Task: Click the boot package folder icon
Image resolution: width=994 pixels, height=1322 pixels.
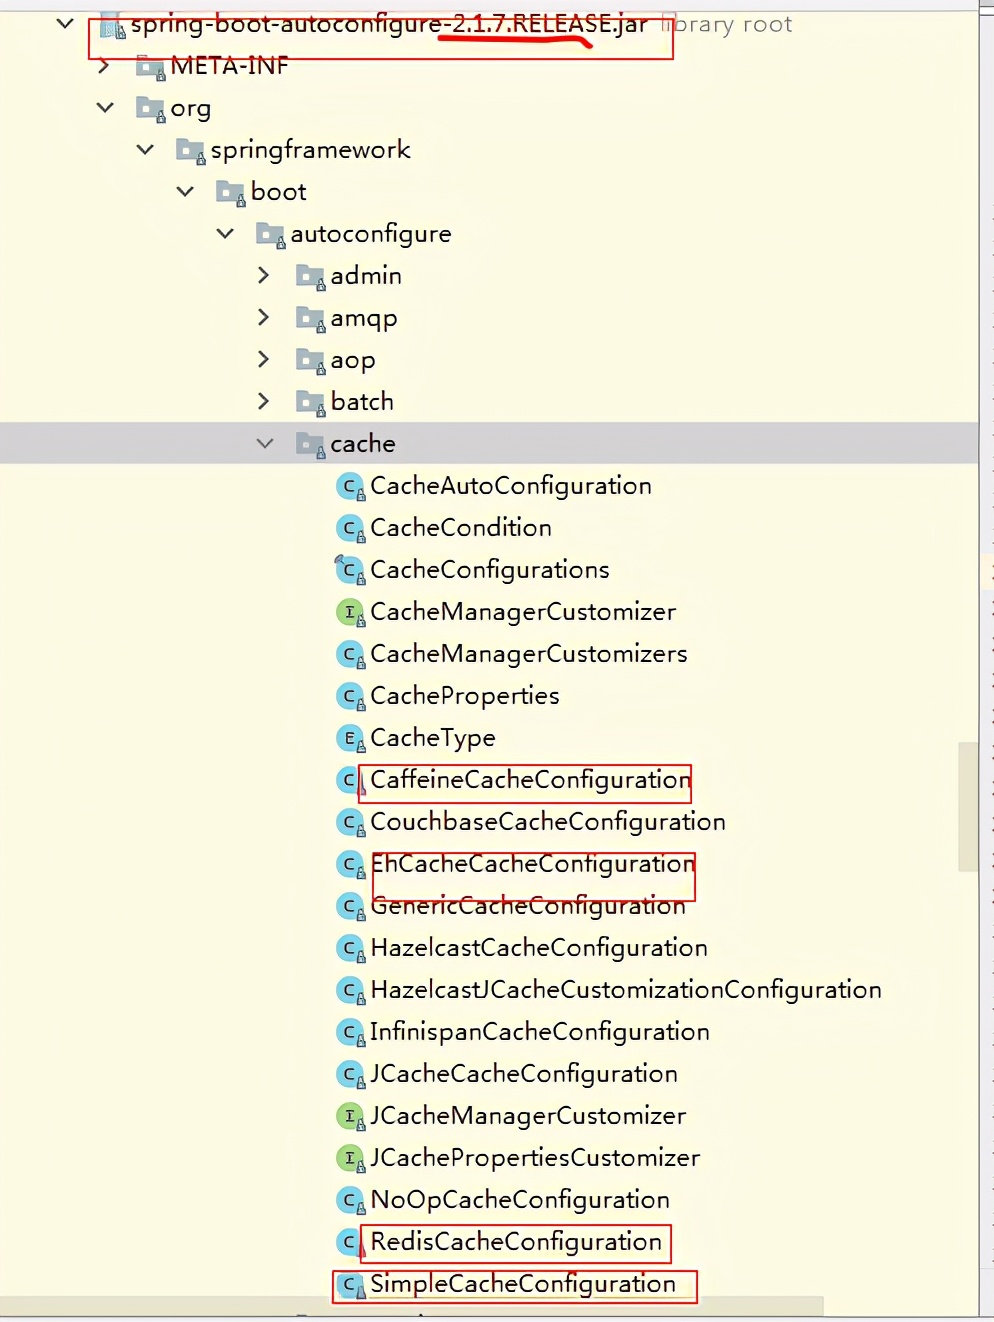Action: point(231,193)
